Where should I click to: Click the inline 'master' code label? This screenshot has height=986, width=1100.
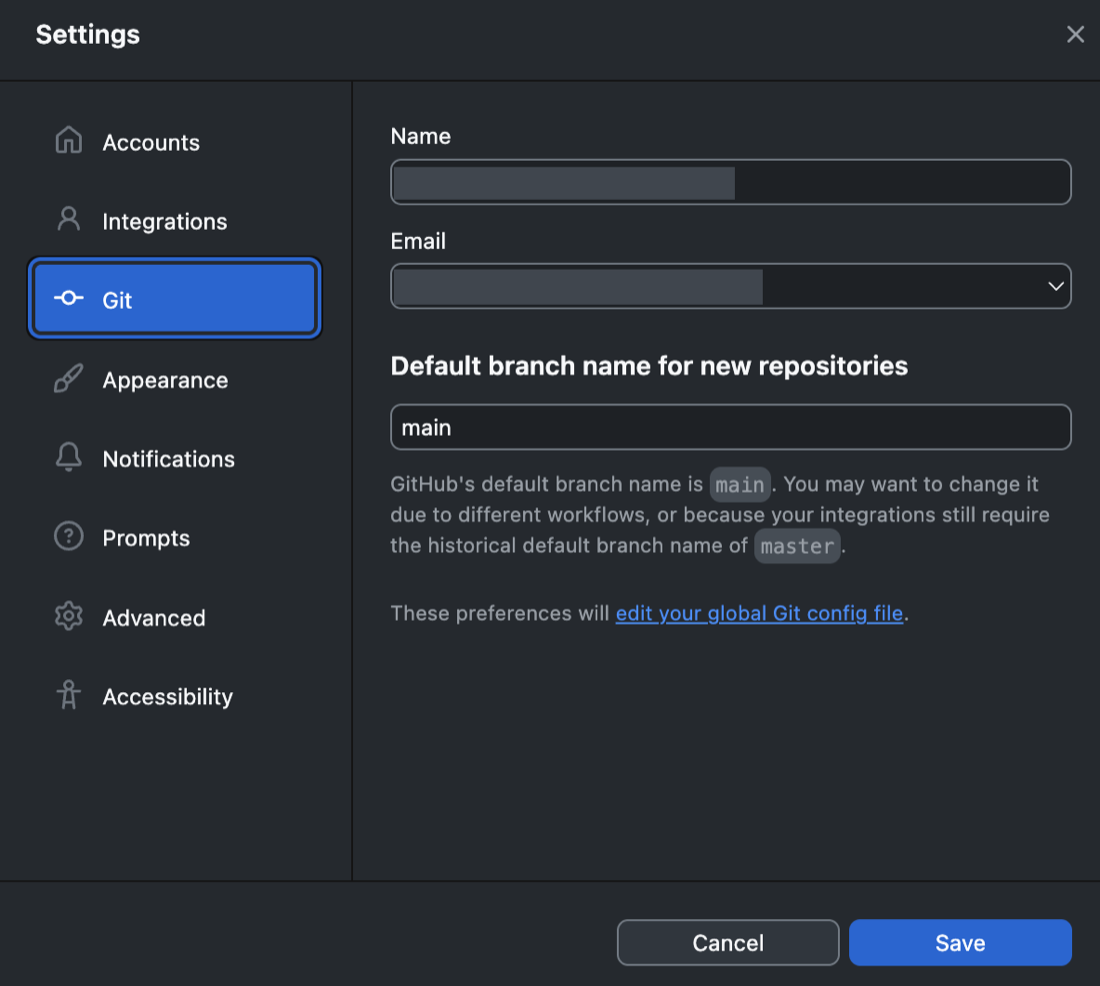point(797,546)
